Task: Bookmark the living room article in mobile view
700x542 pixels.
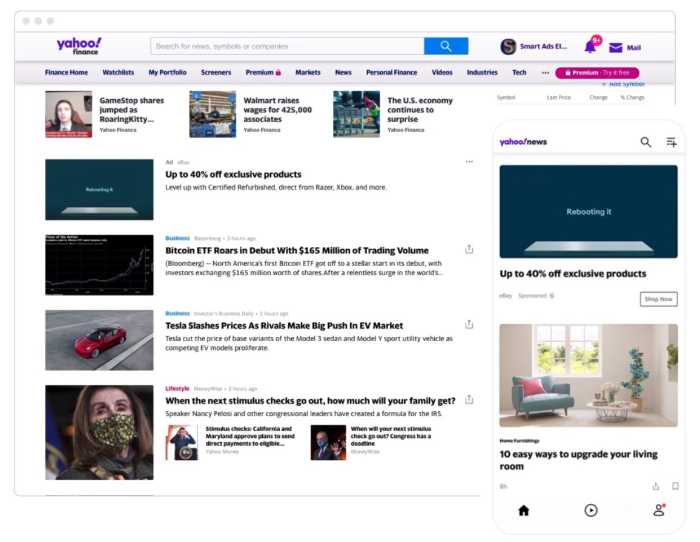Action: [675, 486]
